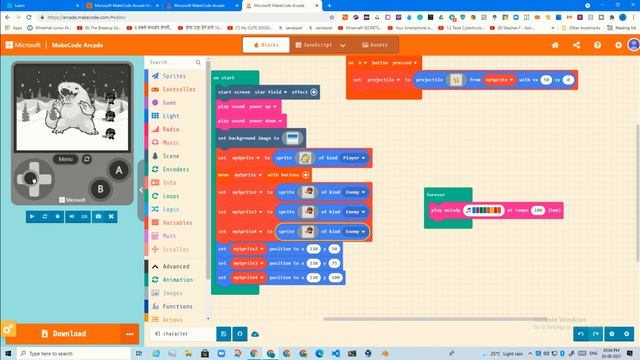Zoom out the blocks workspace
Screen dimensions: 640x360
[612, 334]
